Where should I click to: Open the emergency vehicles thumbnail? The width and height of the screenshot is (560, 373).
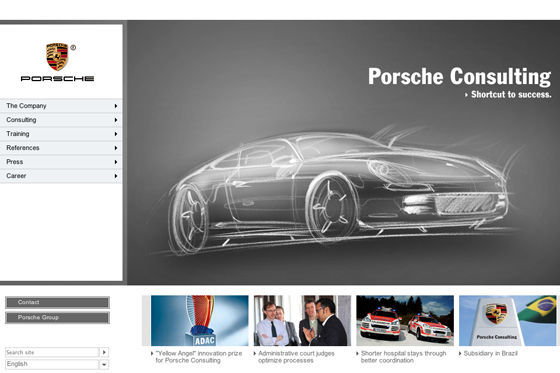[x=405, y=320]
